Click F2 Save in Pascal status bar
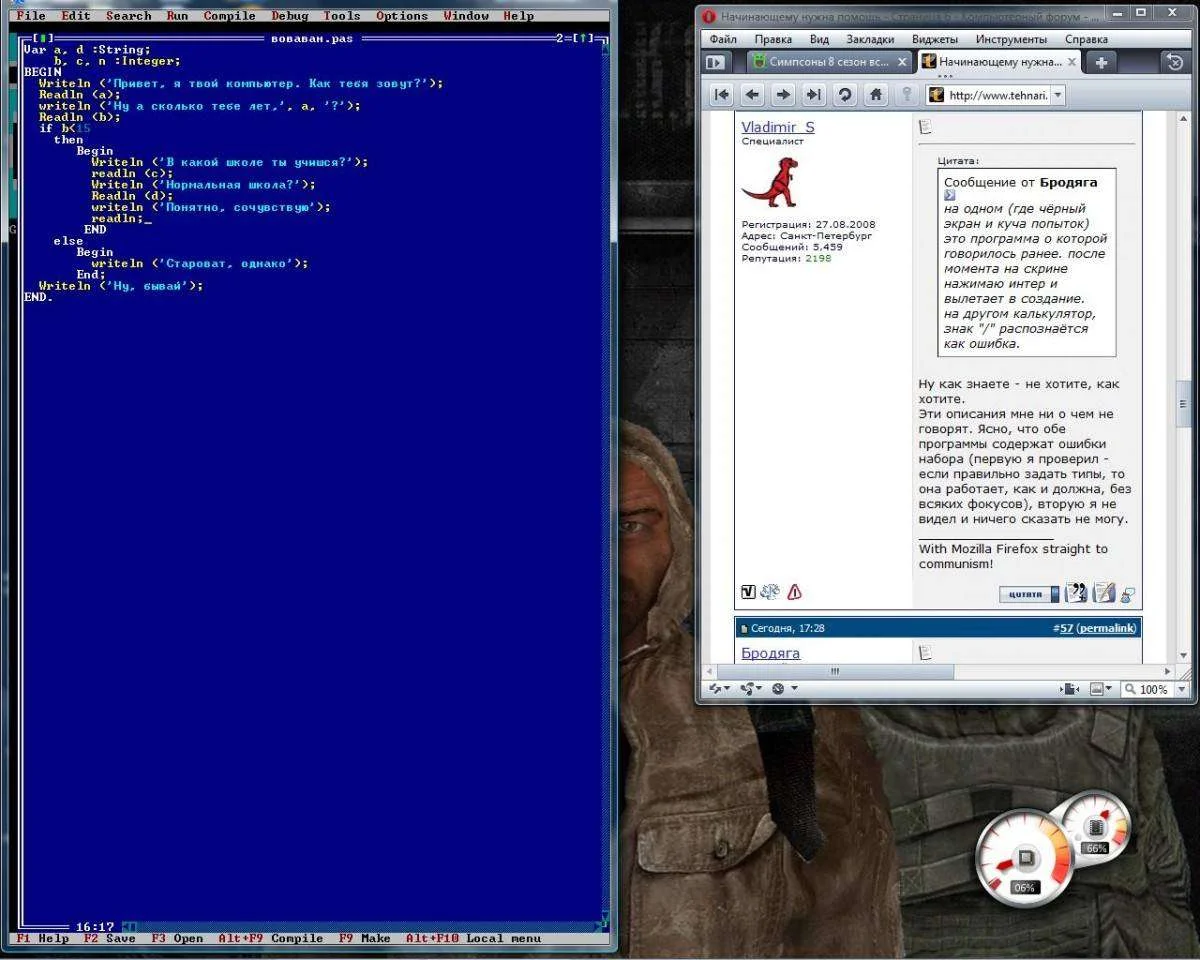This screenshot has width=1200, height=960. (x=109, y=939)
